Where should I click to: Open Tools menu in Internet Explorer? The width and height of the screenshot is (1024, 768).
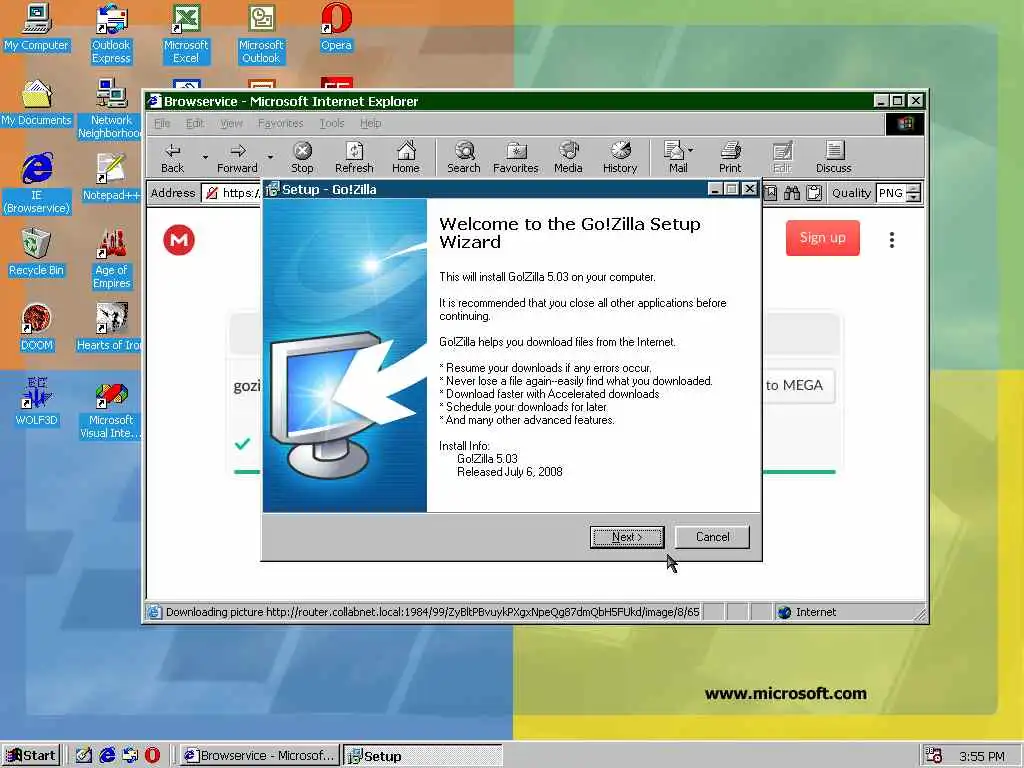[332, 123]
